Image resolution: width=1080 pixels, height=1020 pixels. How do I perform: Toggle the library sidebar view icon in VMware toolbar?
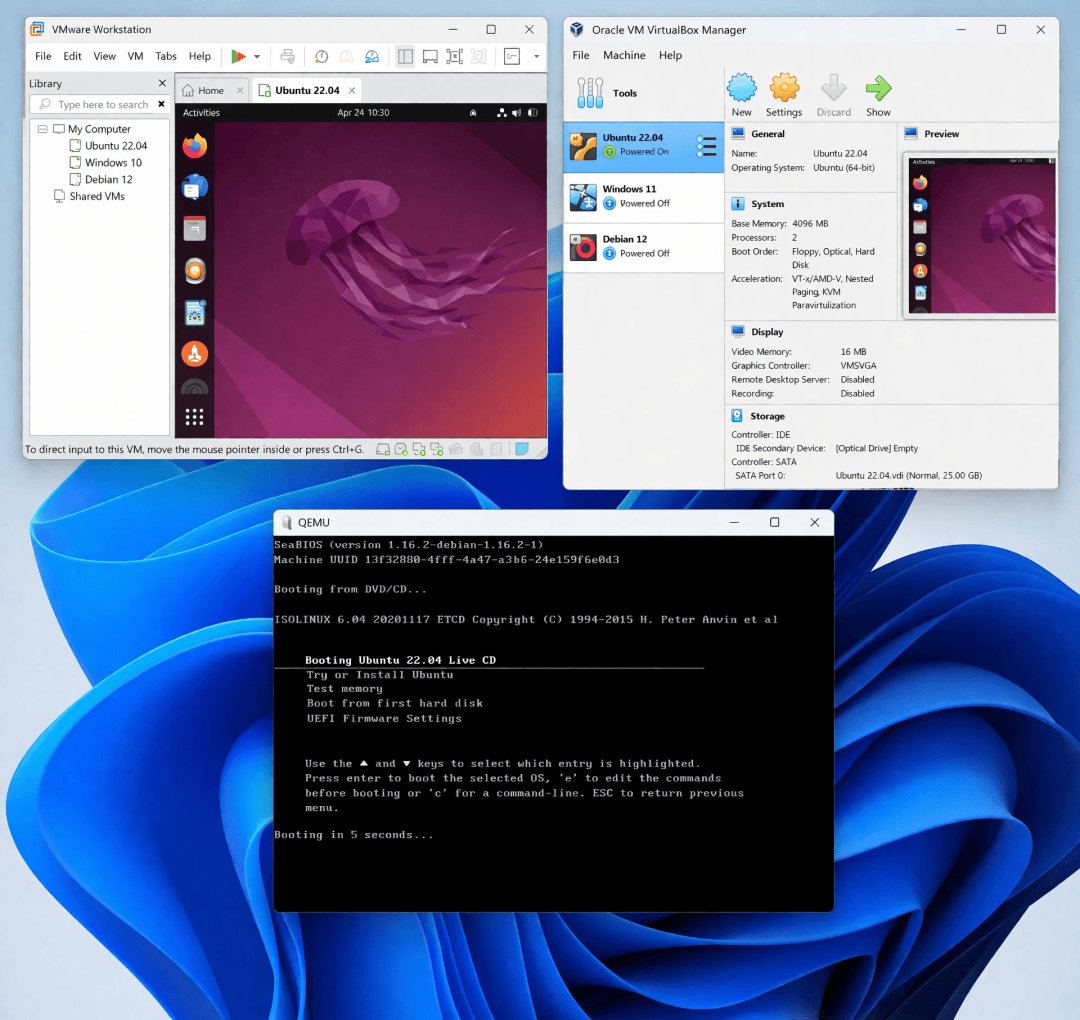[x=406, y=56]
